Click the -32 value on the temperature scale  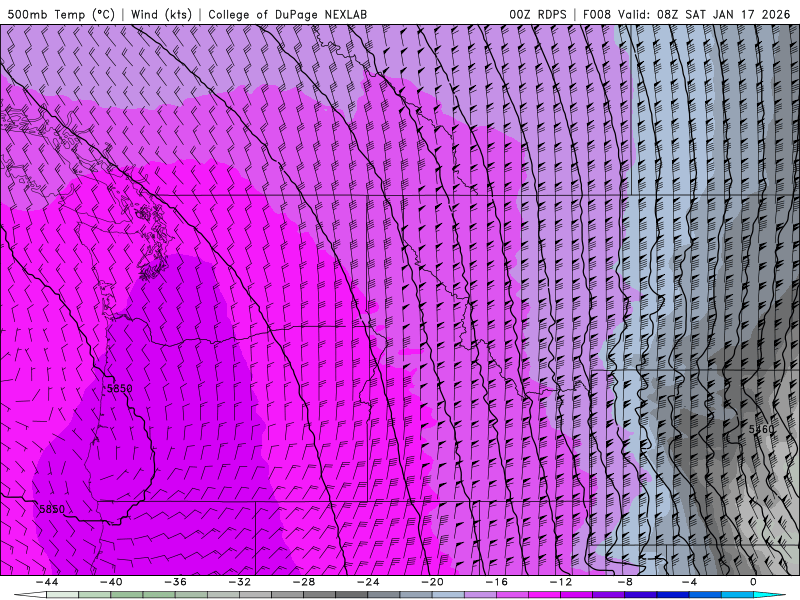240,582
